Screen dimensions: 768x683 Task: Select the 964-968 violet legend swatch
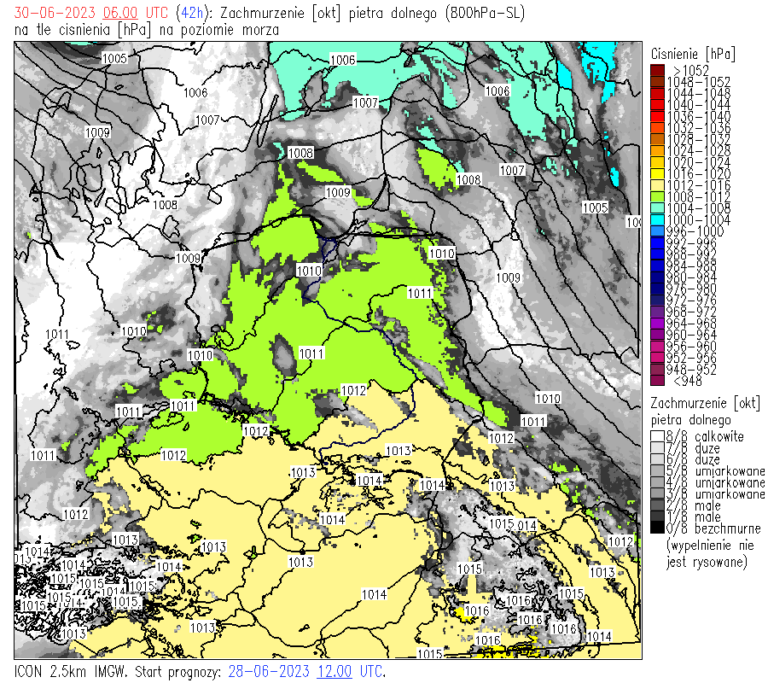[657, 323]
